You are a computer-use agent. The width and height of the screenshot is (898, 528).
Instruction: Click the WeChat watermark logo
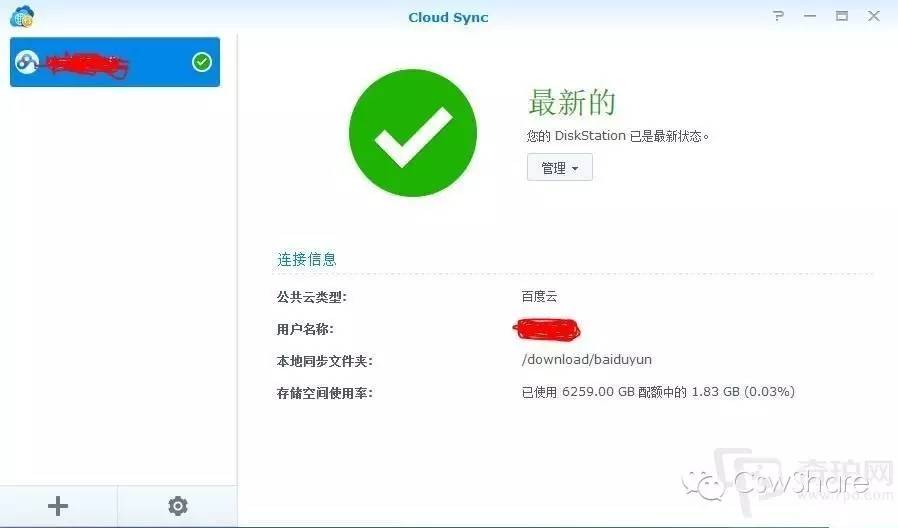(704, 485)
